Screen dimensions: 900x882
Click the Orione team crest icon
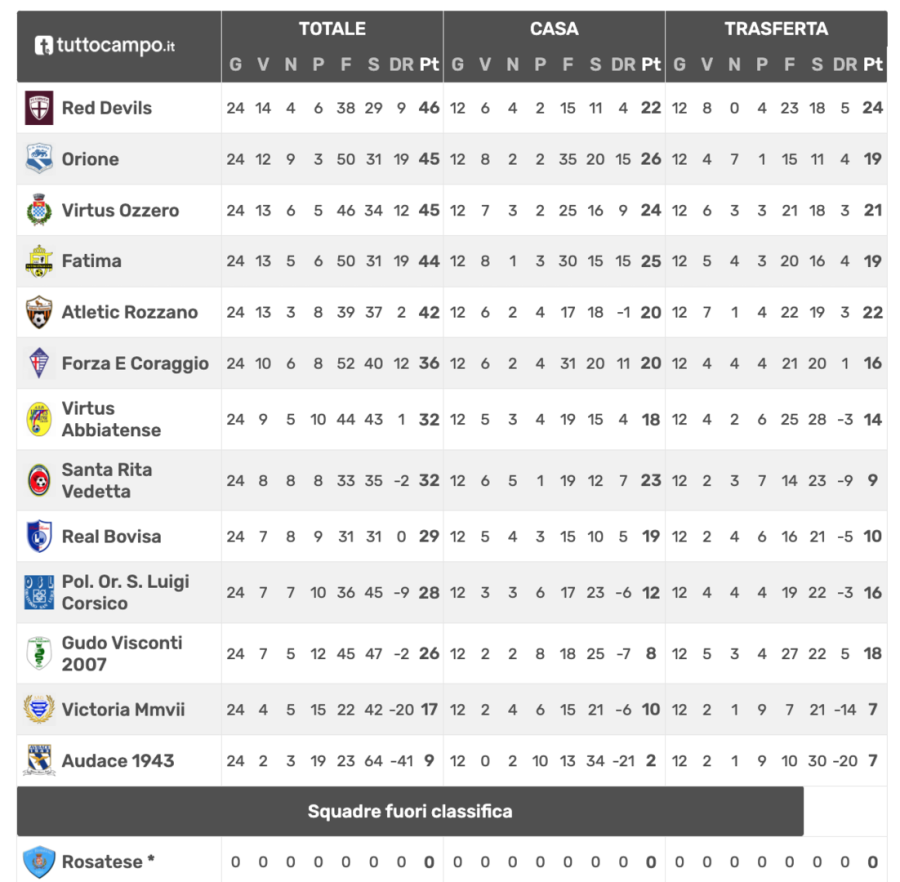39,159
